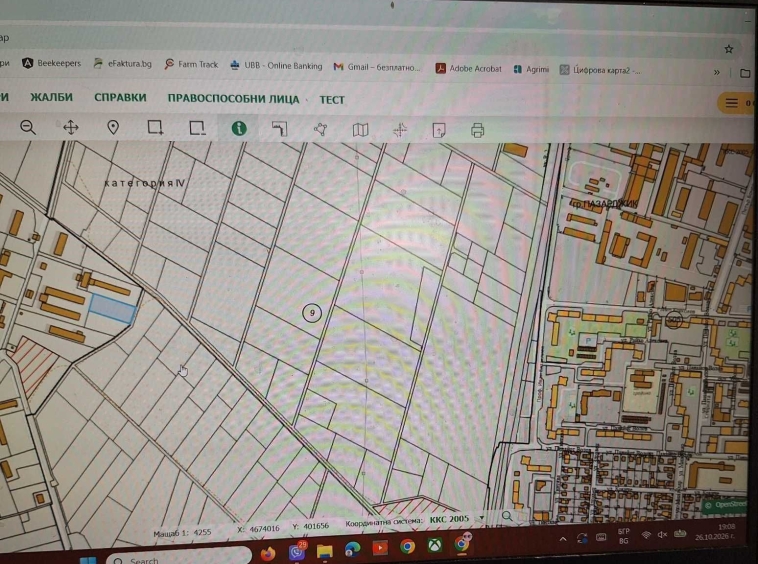The image size is (758, 564).
Task: Select the blue highlighted parcel
Action: [113, 309]
